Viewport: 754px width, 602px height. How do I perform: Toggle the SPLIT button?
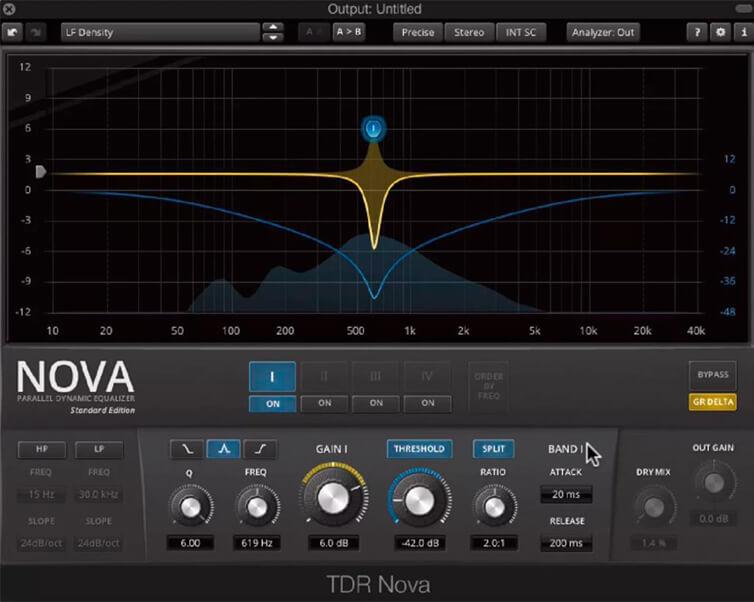click(493, 449)
